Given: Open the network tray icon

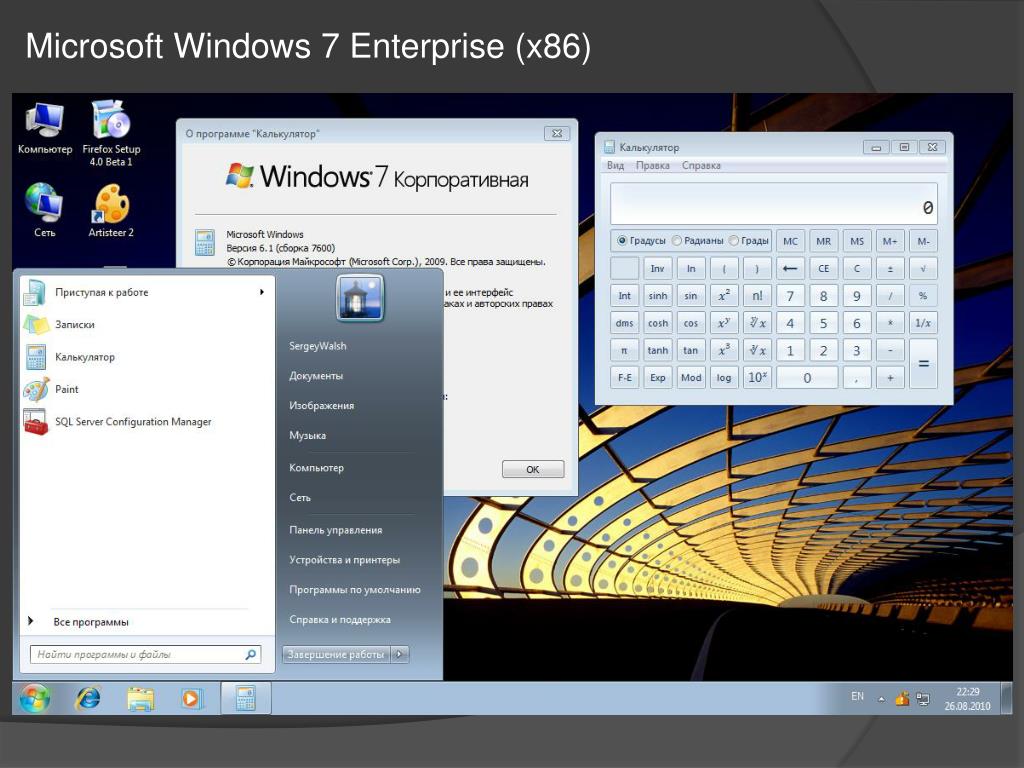Looking at the screenshot, I should coord(923,699).
